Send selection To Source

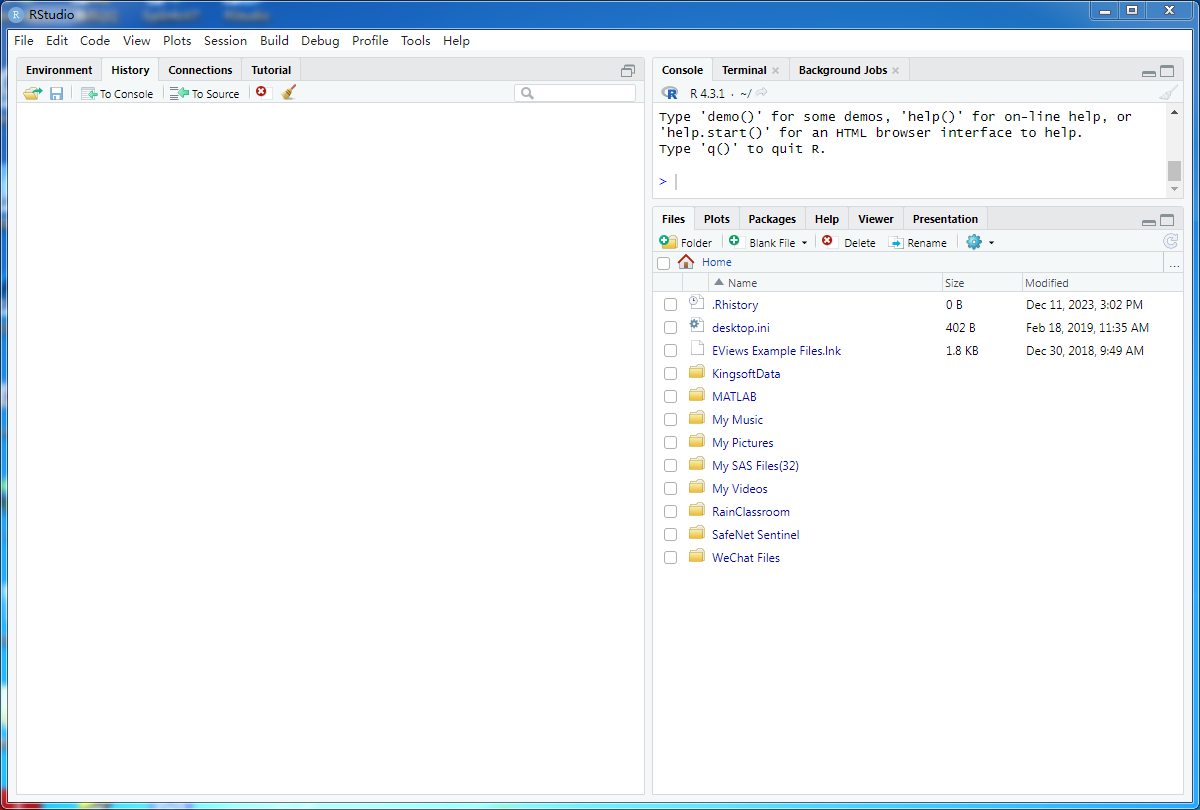click(205, 93)
